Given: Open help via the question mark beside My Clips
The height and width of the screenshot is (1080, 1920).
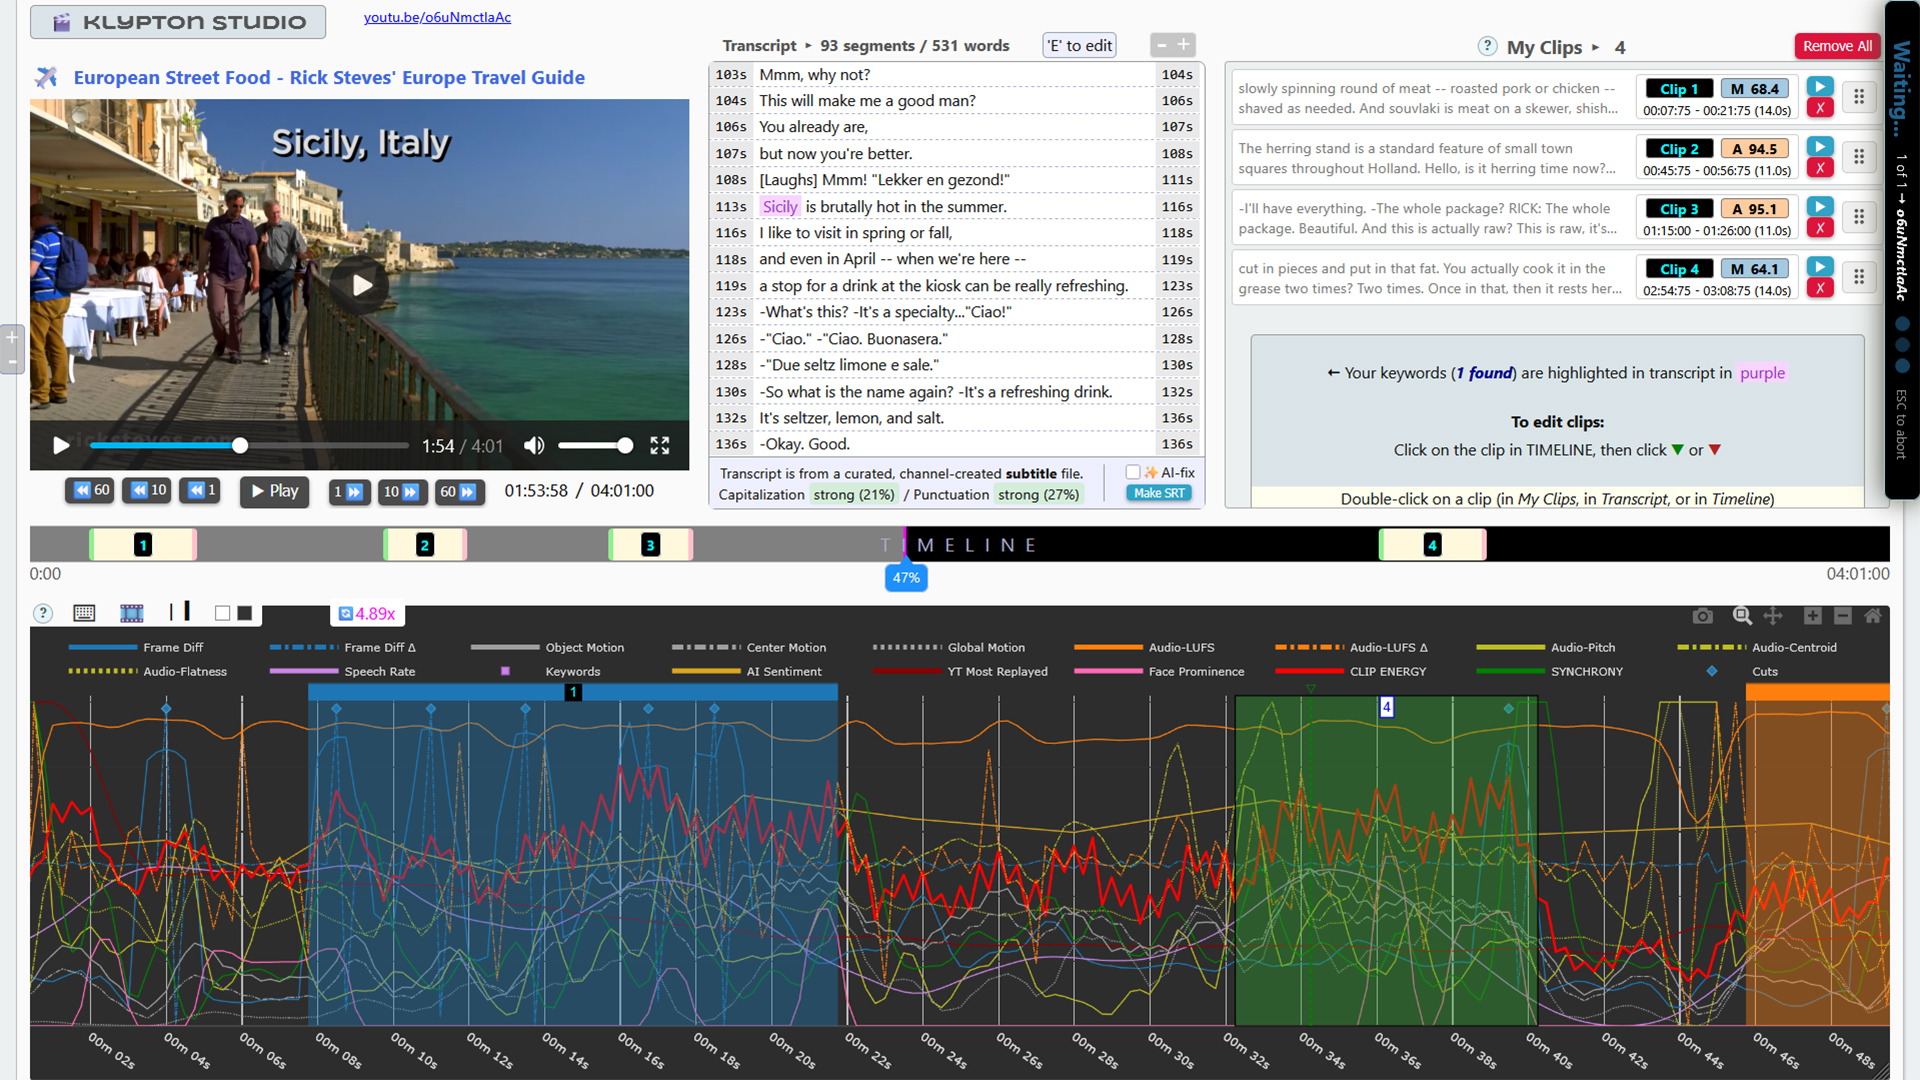Looking at the screenshot, I should [1488, 47].
